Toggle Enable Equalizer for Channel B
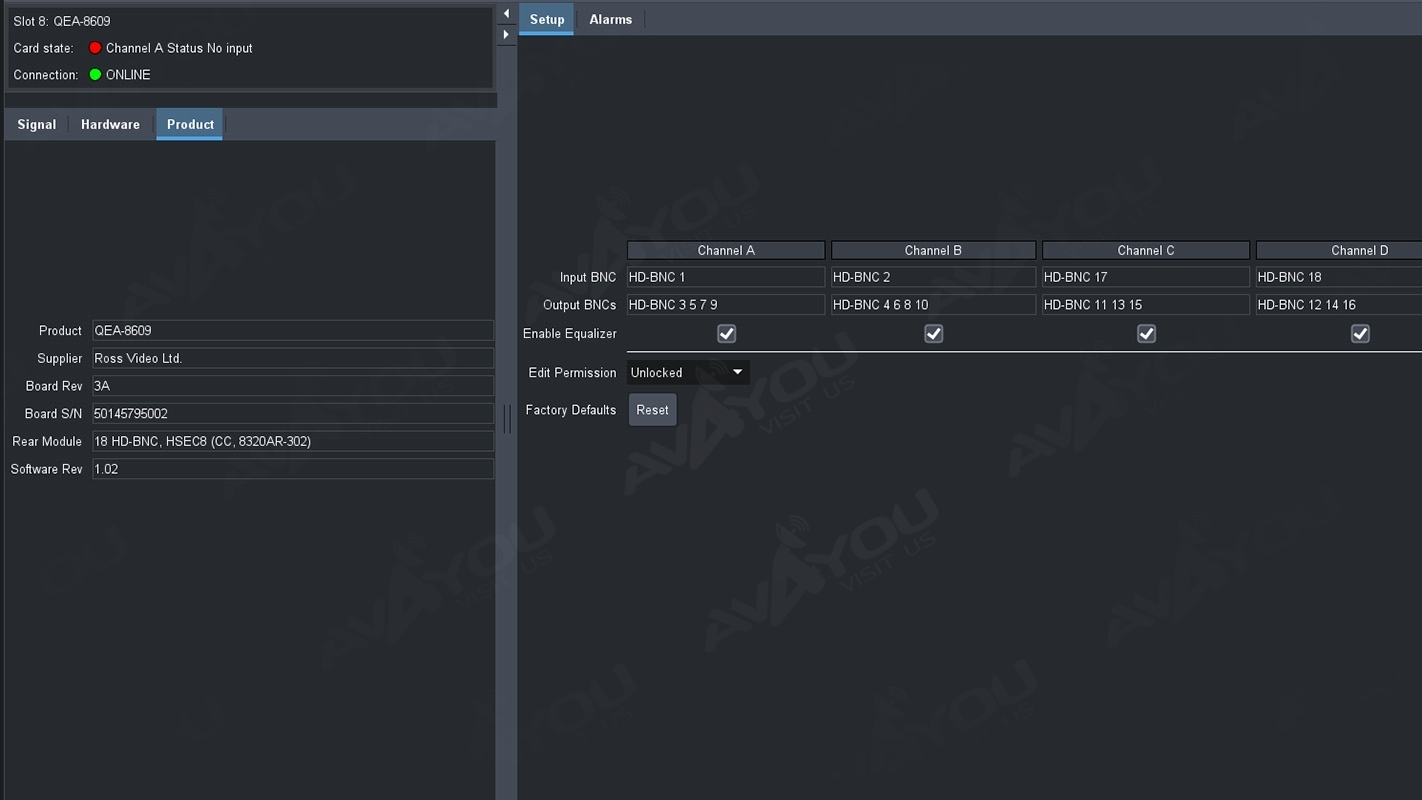 tap(934, 334)
